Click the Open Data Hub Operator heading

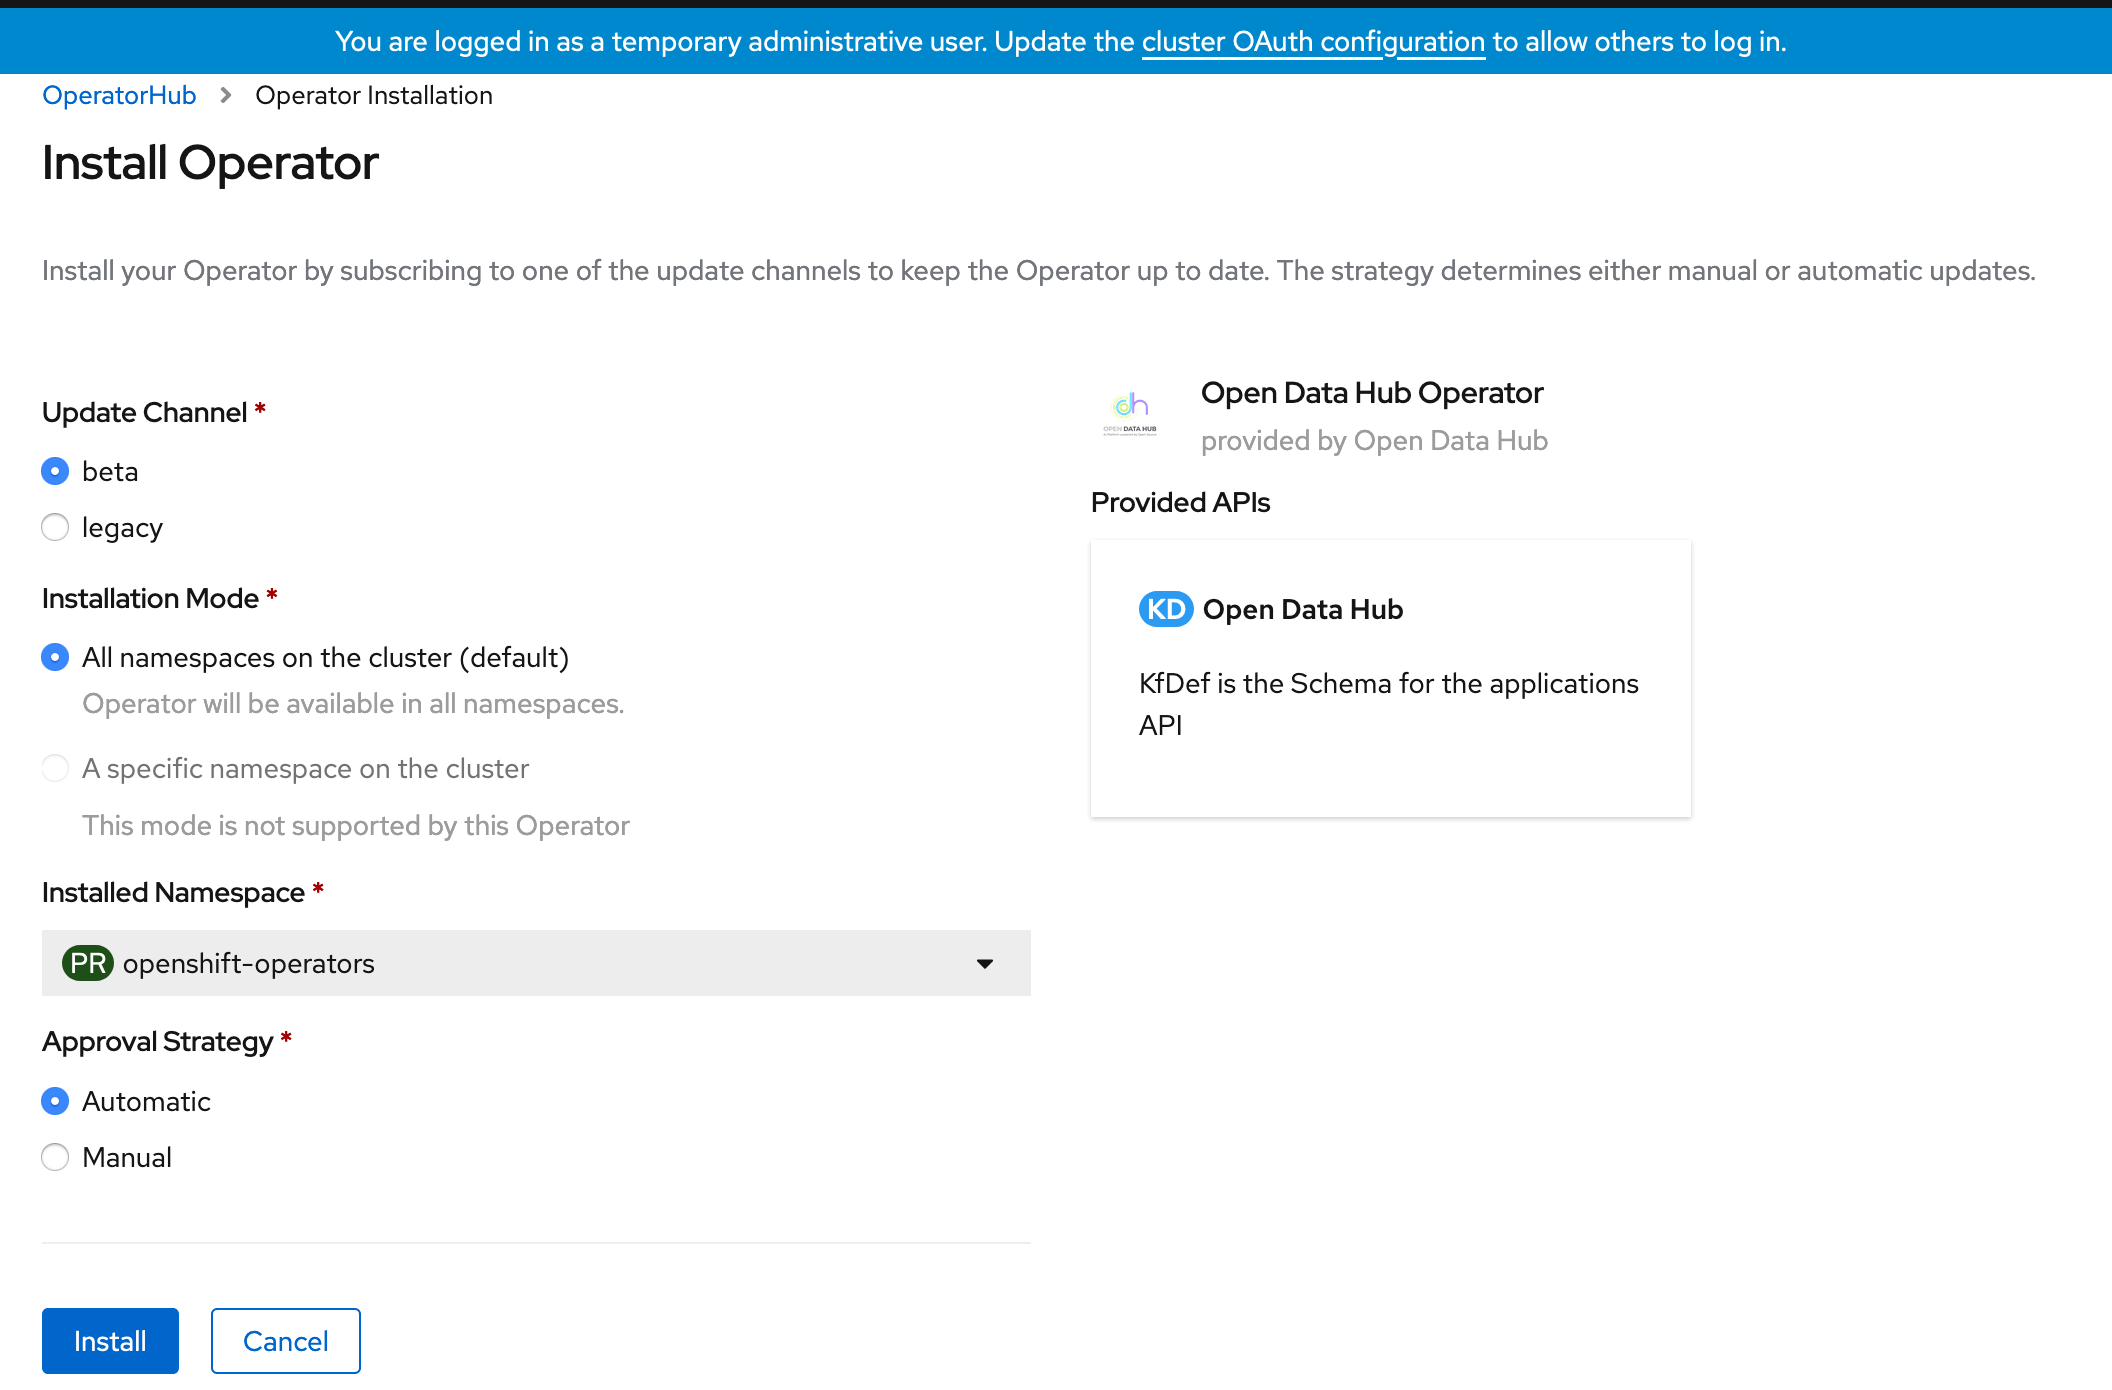pyautogui.click(x=1371, y=393)
